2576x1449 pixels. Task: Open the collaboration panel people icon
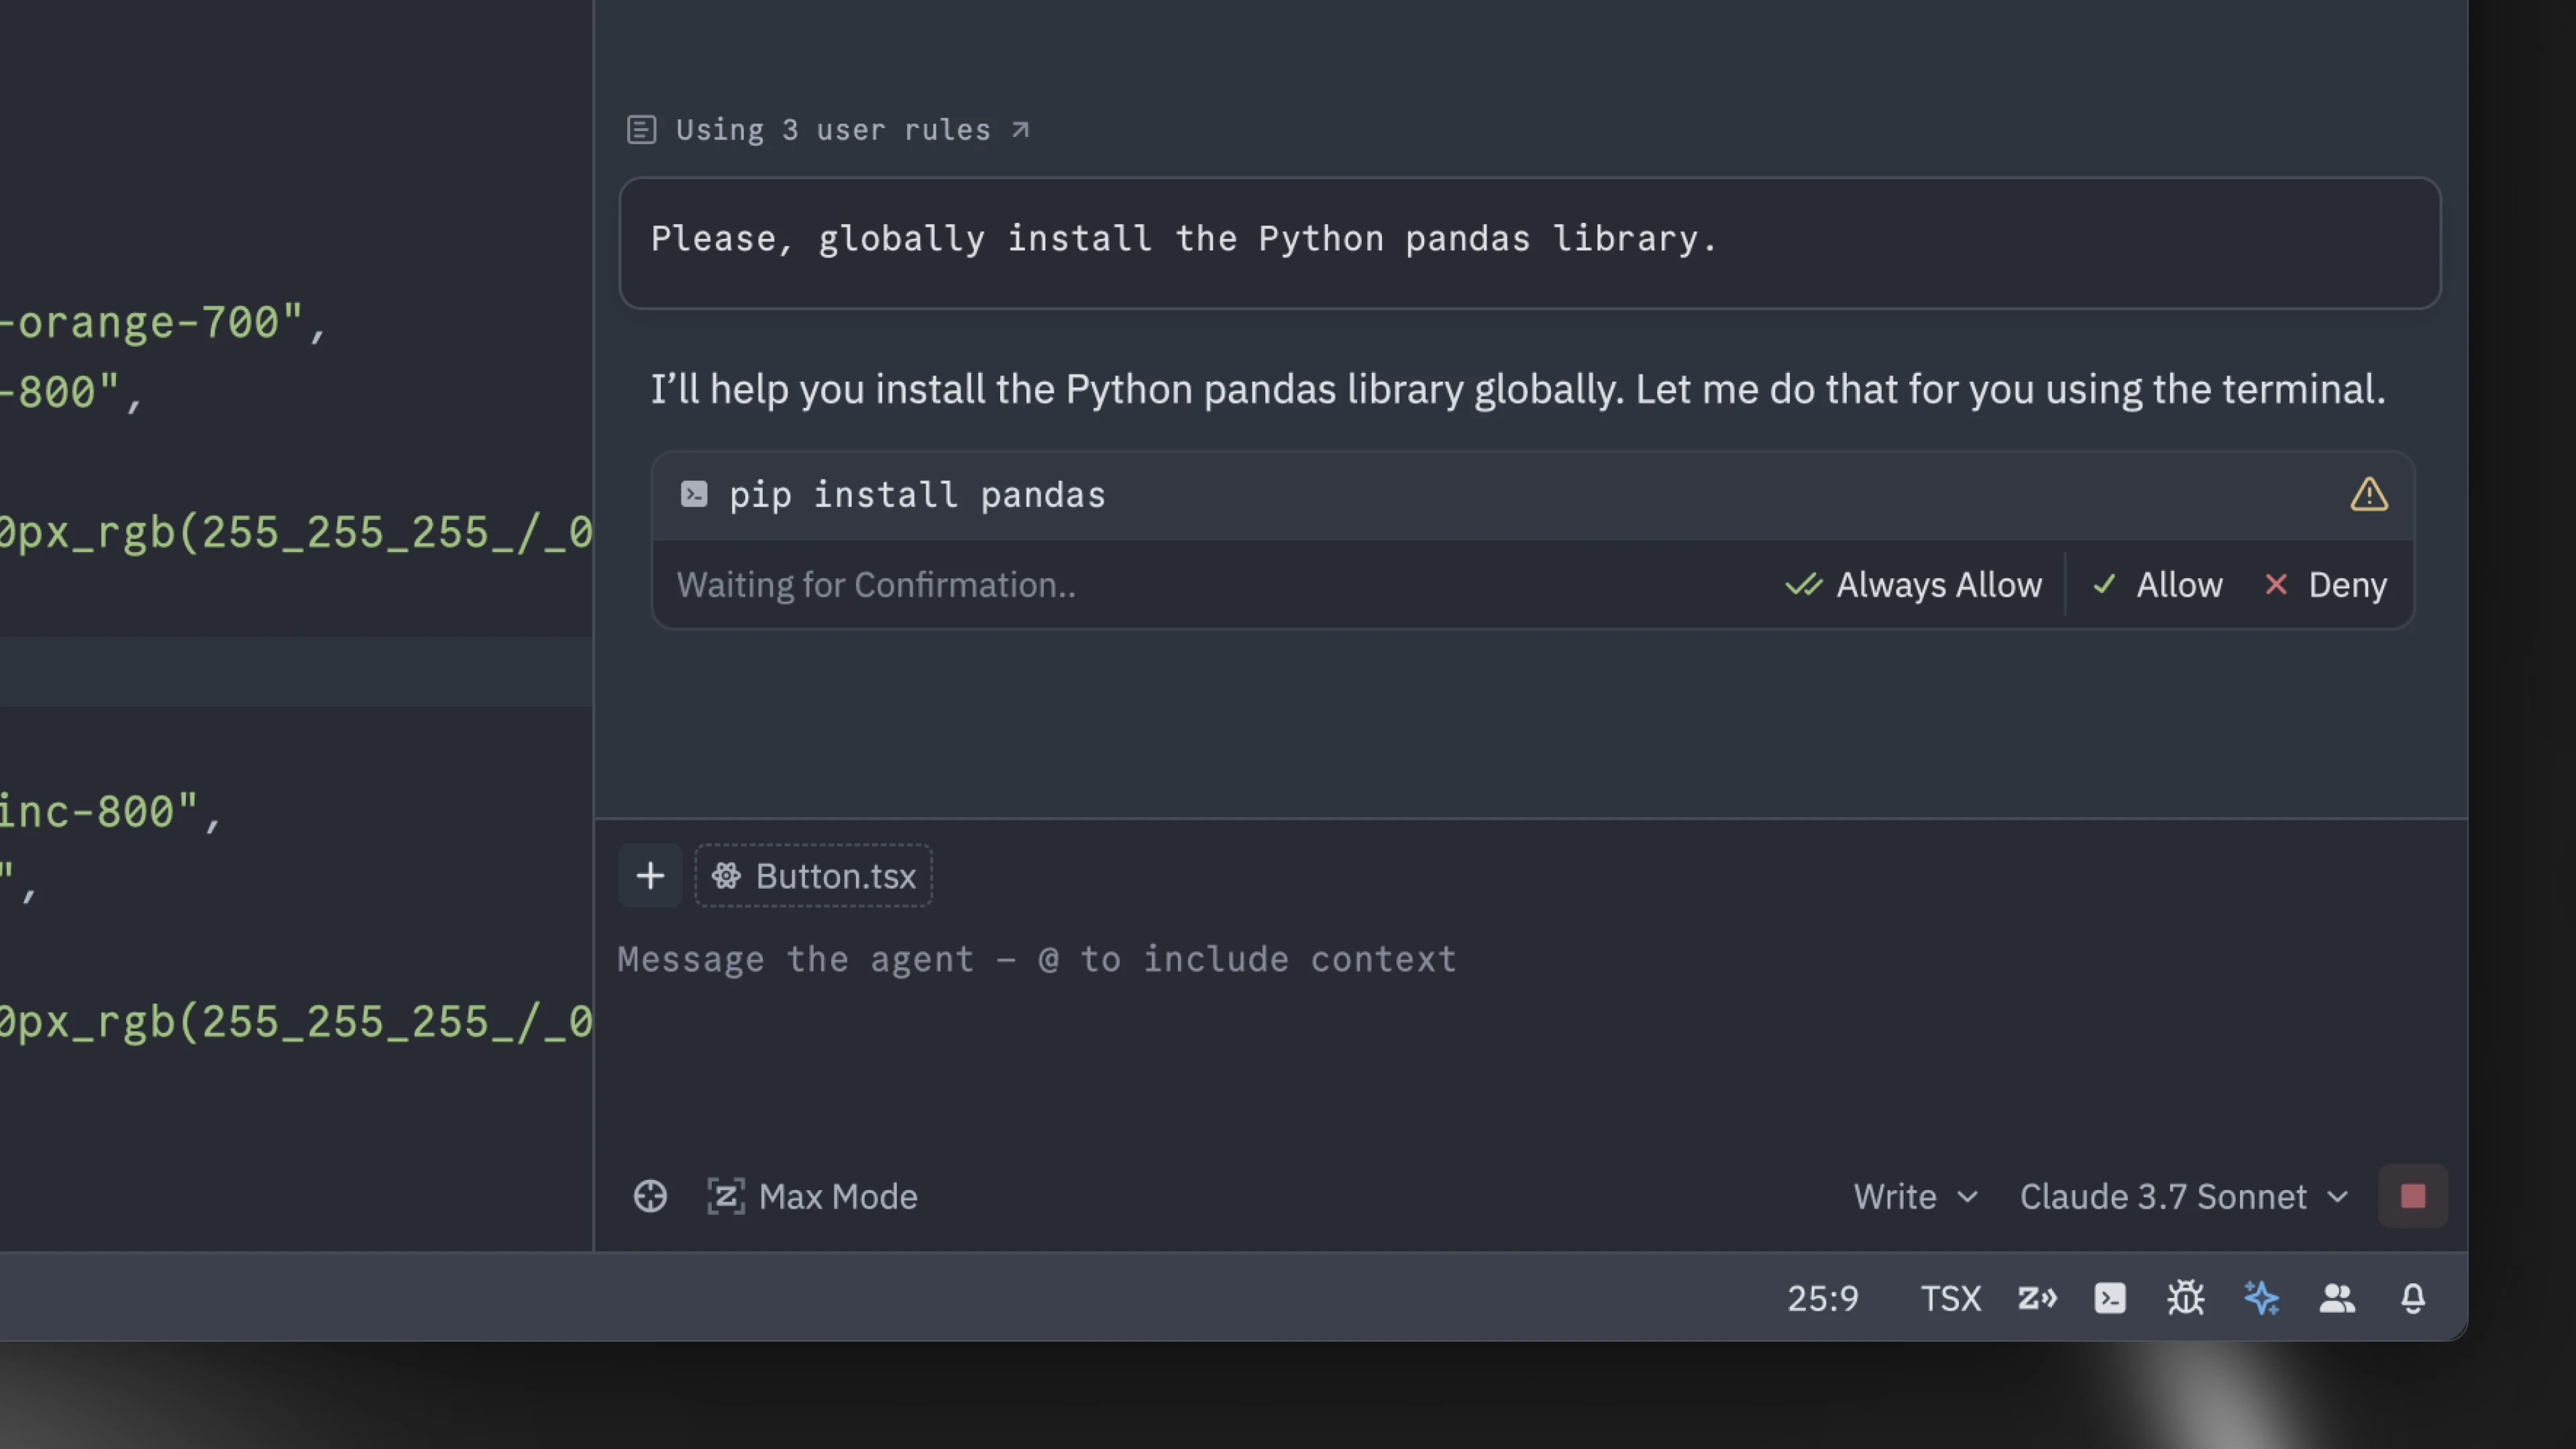click(2337, 1298)
